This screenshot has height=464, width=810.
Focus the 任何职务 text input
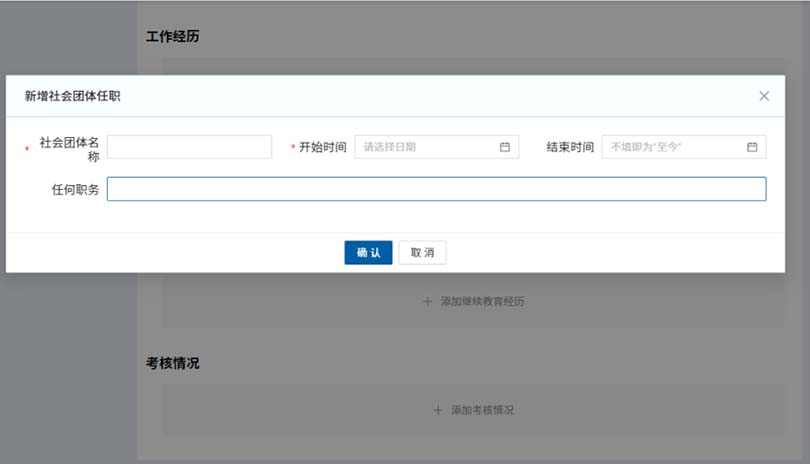[x=436, y=189]
